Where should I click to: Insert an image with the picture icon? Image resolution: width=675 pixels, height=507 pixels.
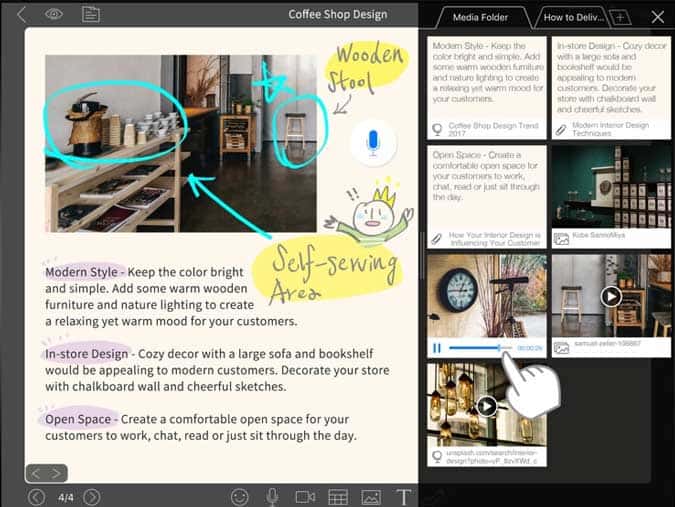point(371,497)
